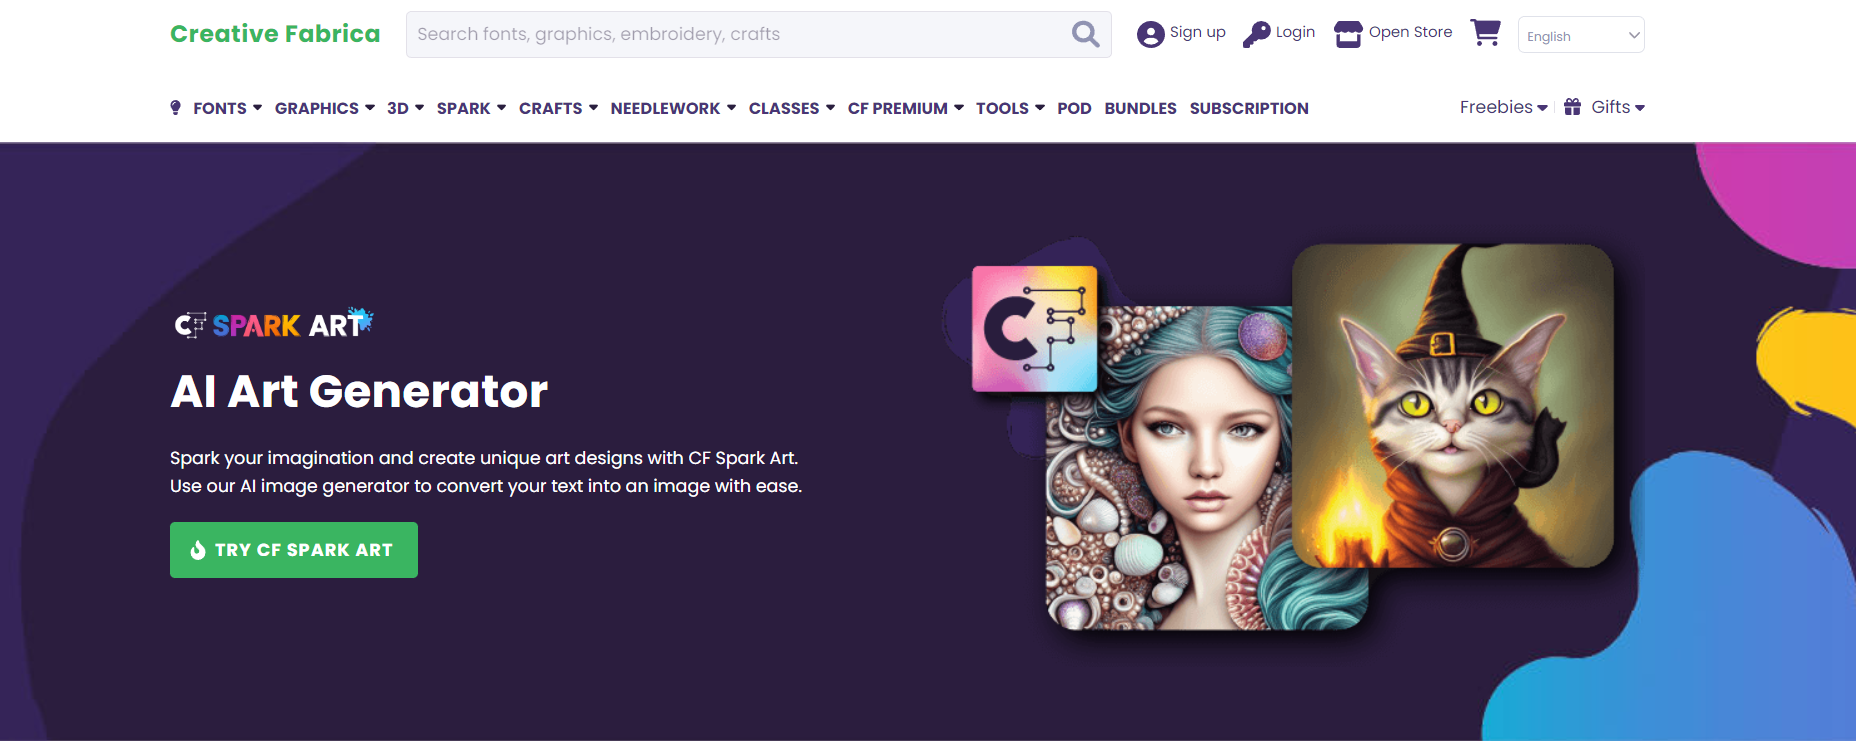The image size is (1856, 741).
Task: Expand the Gifts dropdown arrow
Action: click(1640, 108)
